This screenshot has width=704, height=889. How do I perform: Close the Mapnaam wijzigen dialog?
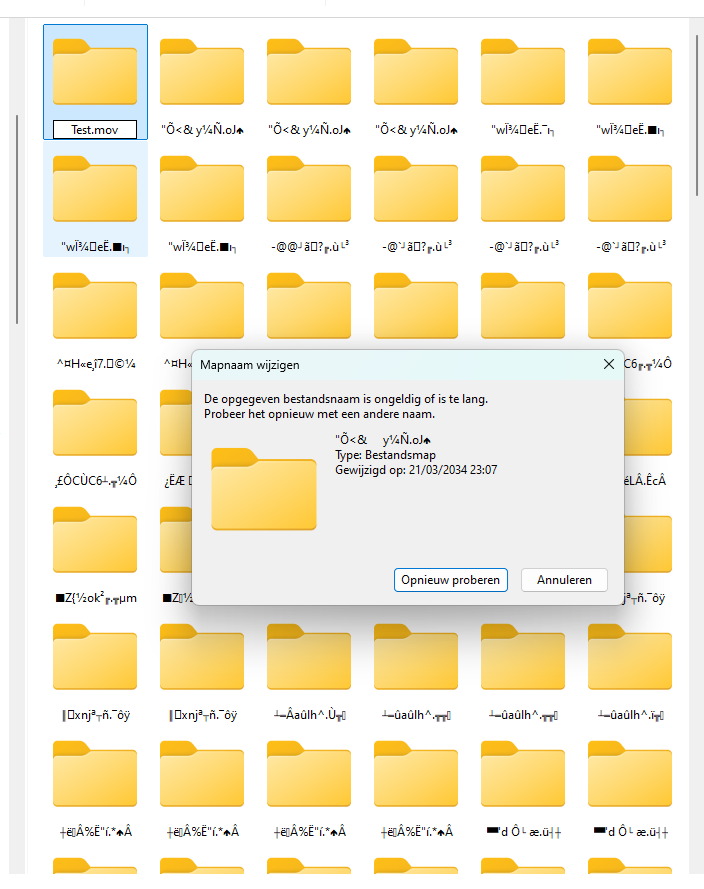(608, 365)
